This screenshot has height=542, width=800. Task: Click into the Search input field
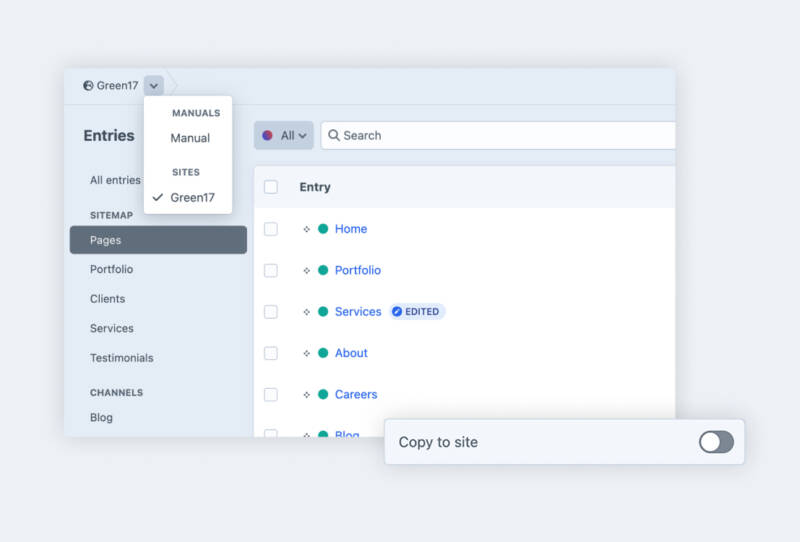(x=500, y=136)
